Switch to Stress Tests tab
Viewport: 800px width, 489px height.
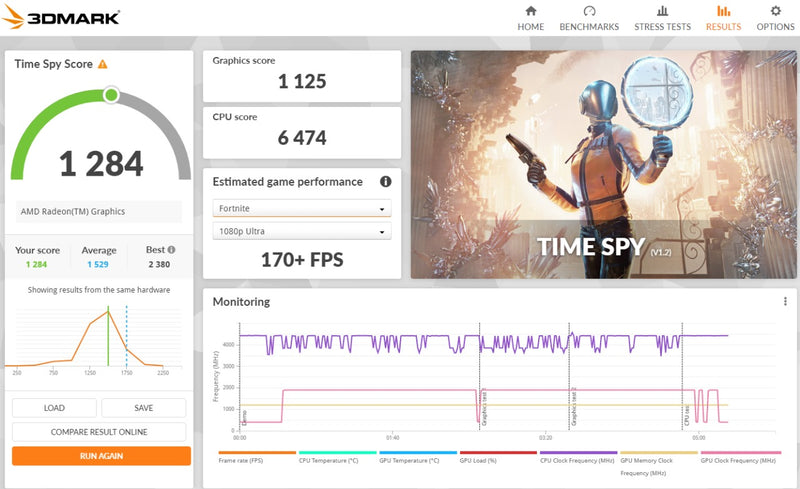coord(662,18)
